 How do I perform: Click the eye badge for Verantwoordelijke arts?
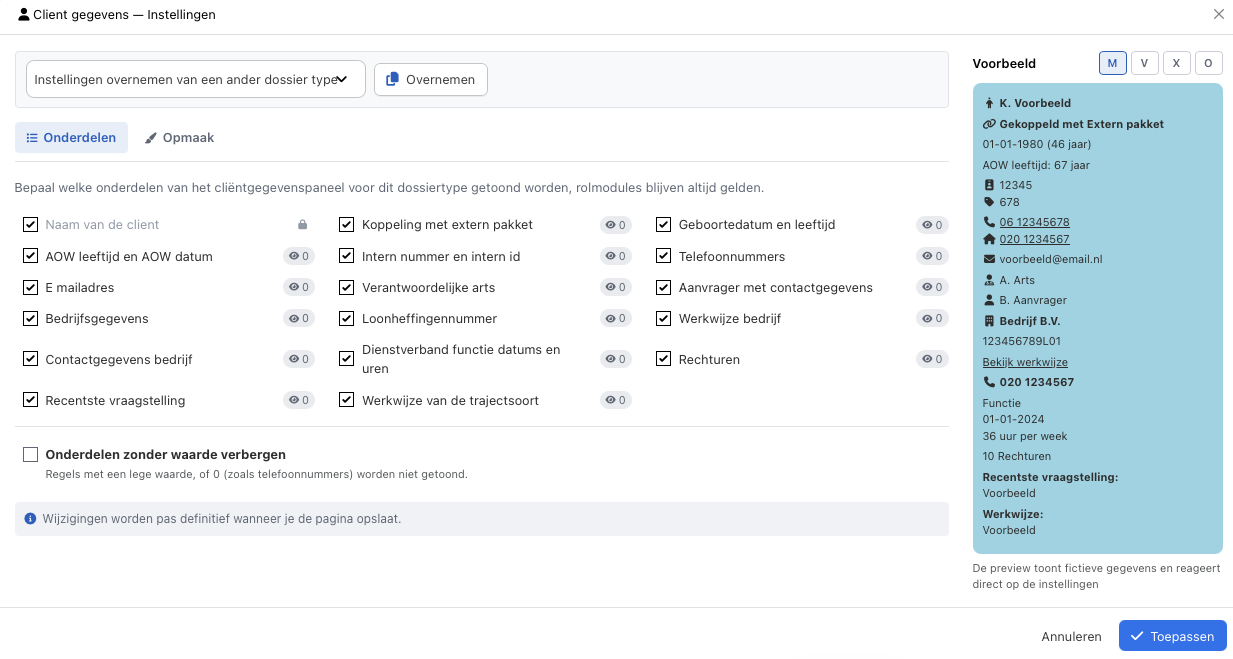pyautogui.click(x=616, y=288)
